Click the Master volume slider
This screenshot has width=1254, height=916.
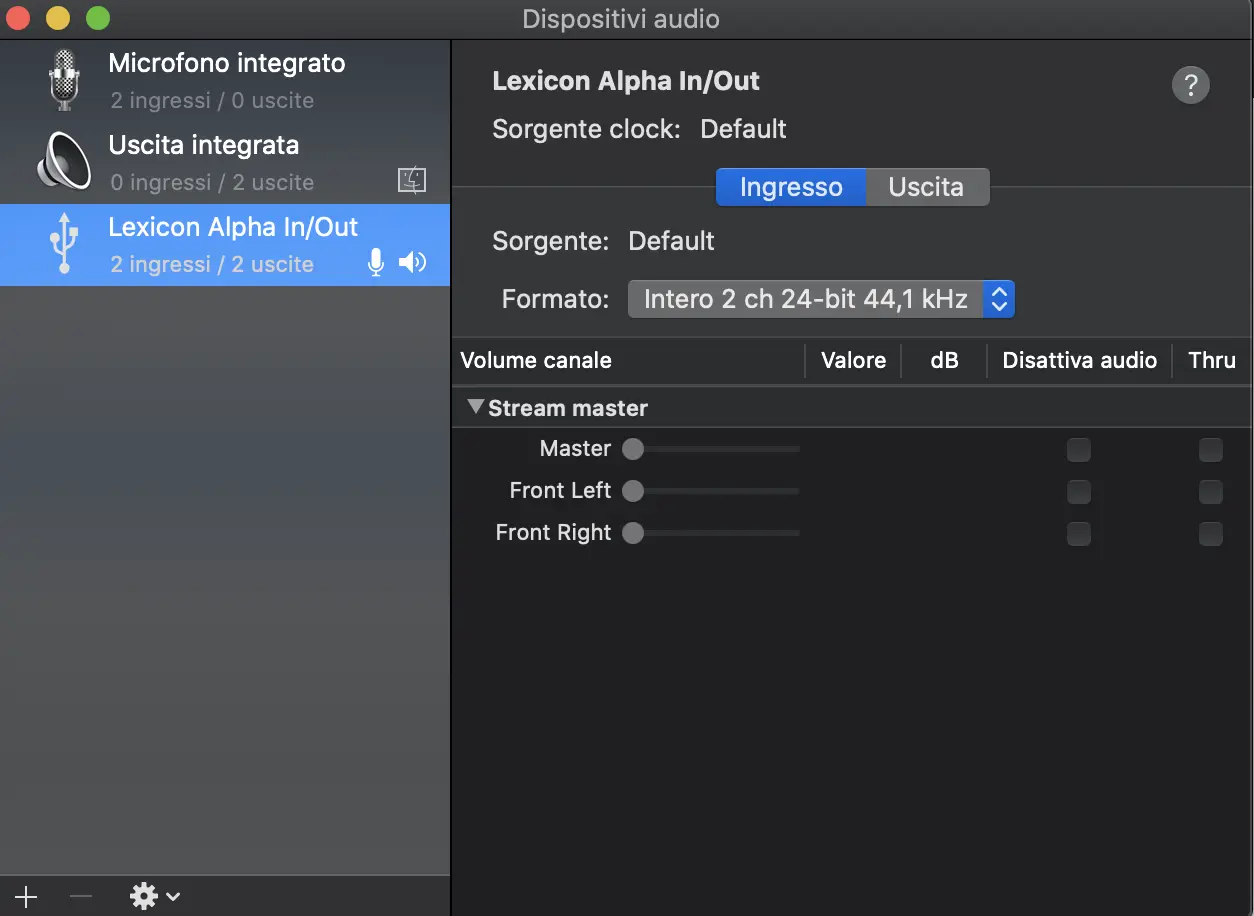click(714, 450)
